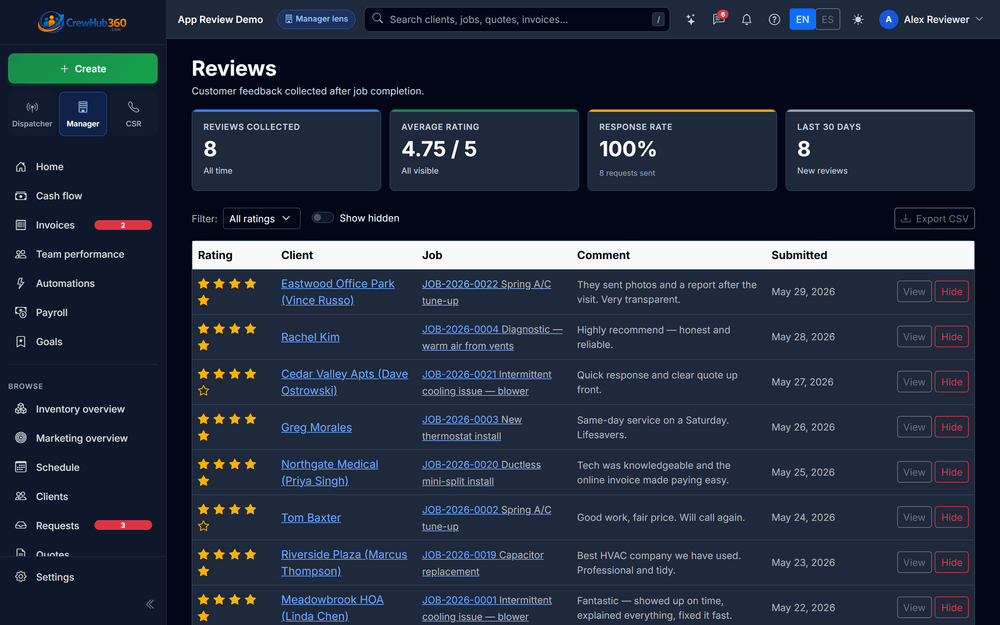Click the CrewHub360 logo
Viewport: 1000px width, 625px height.
point(82,22)
